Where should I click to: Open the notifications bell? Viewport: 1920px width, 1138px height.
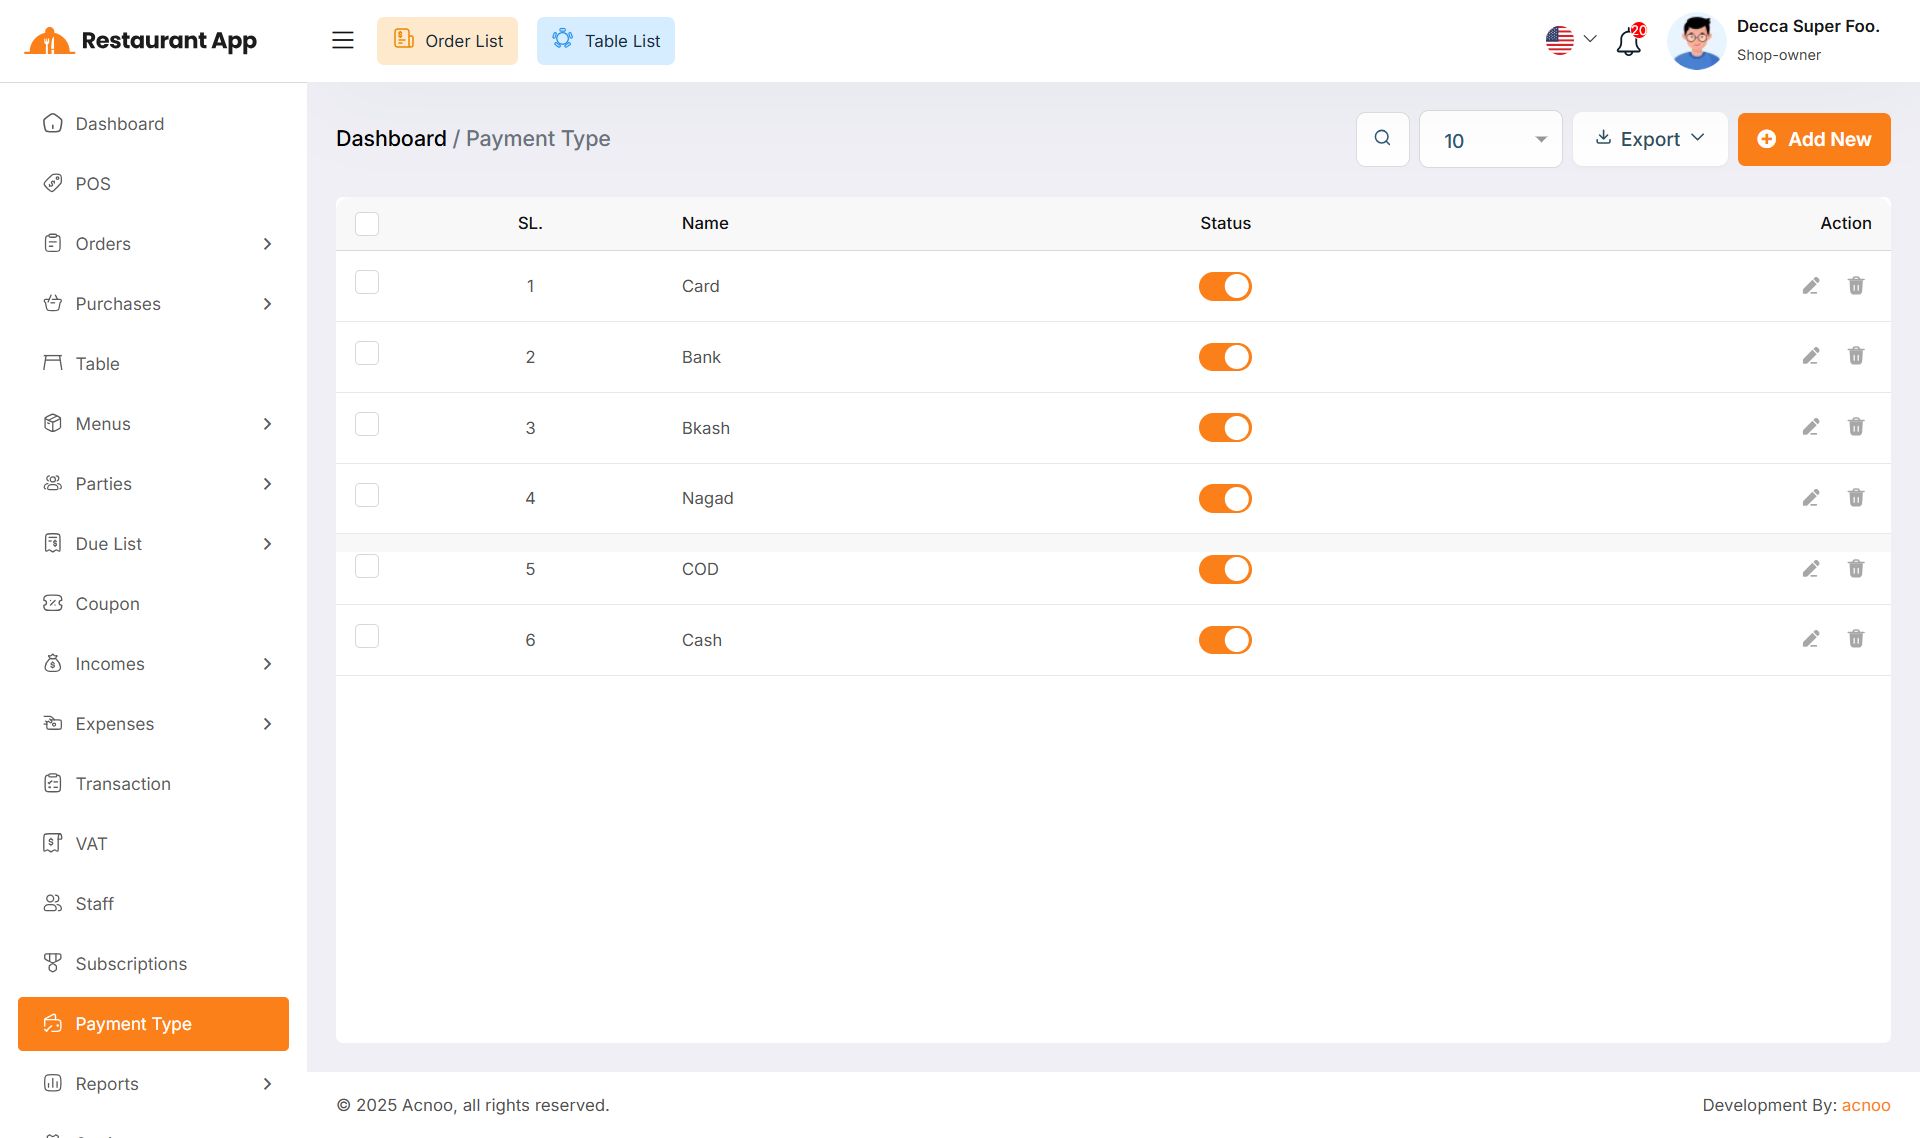pos(1629,41)
